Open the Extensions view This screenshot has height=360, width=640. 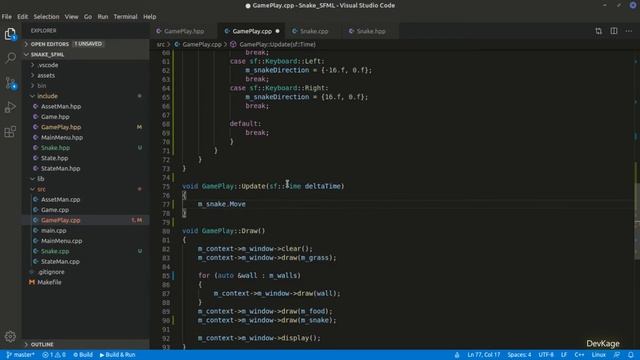(x=10, y=132)
